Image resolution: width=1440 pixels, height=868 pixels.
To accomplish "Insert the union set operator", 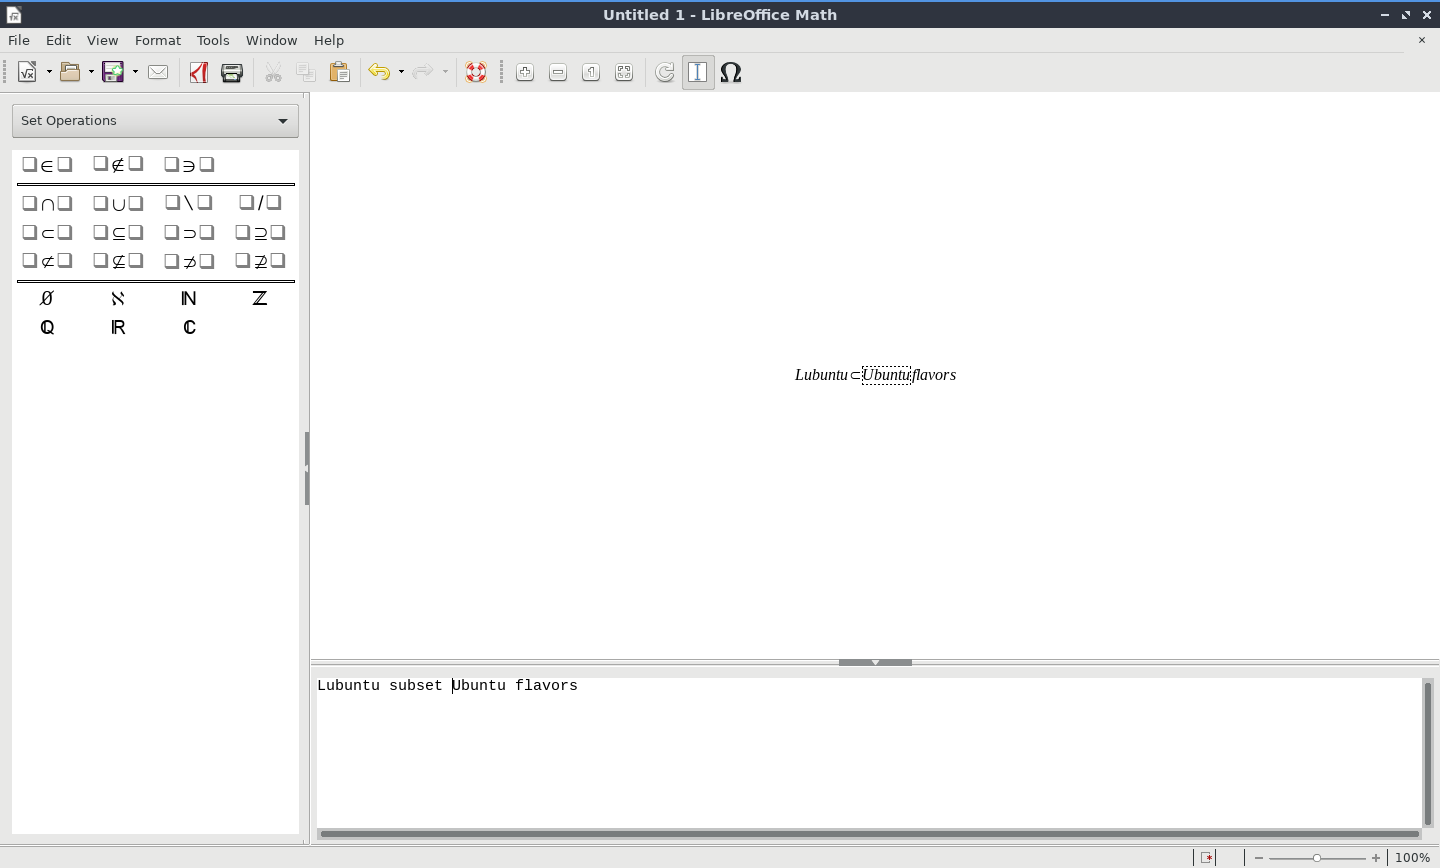I will [118, 204].
